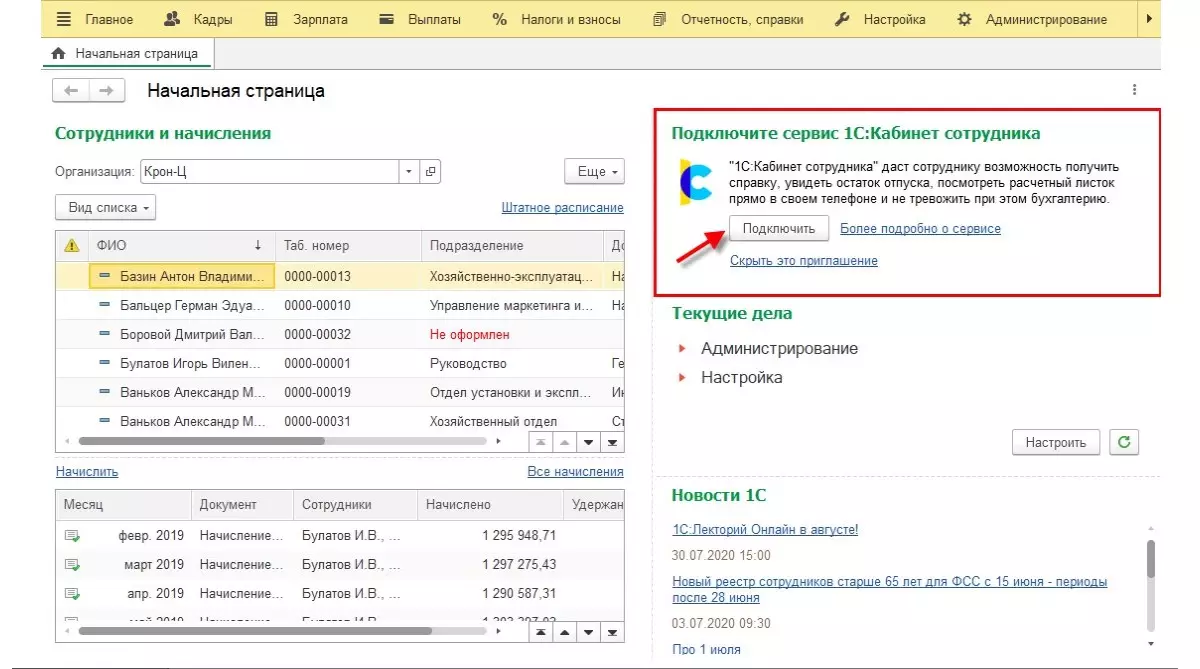This screenshot has height=669, width=1200.
Task: Select the Базин Антон Владимирович row
Action: (190, 276)
